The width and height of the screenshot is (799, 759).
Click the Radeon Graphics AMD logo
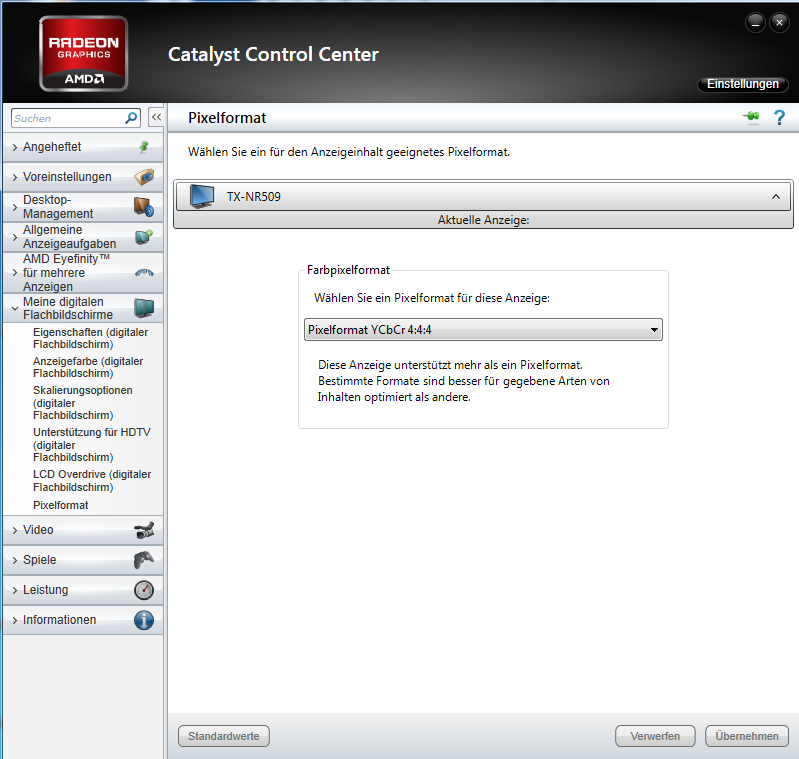pos(84,53)
